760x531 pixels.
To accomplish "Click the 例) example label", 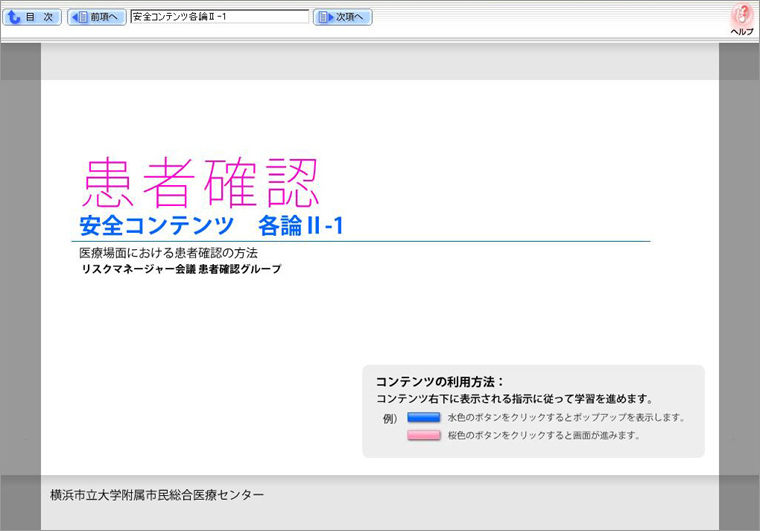I will coord(390,418).
